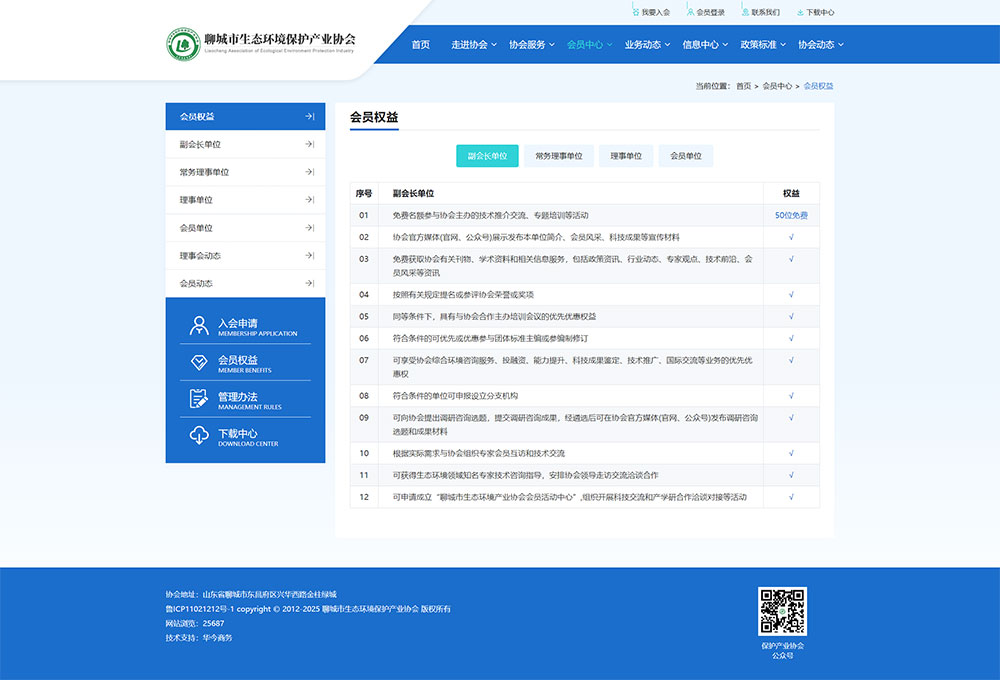
Task: Expand the 走进协会 navigation dropdown
Action: point(473,45)
